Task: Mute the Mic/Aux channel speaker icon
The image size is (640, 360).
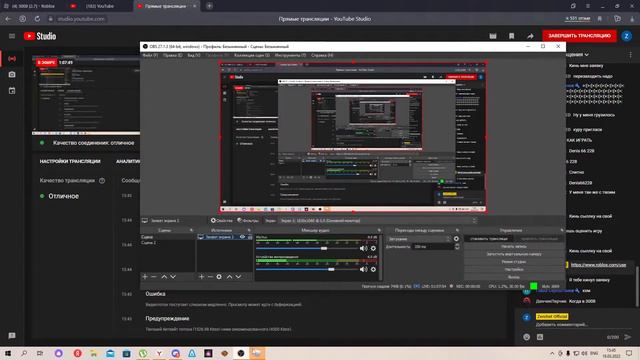Action: pos(363,248)
